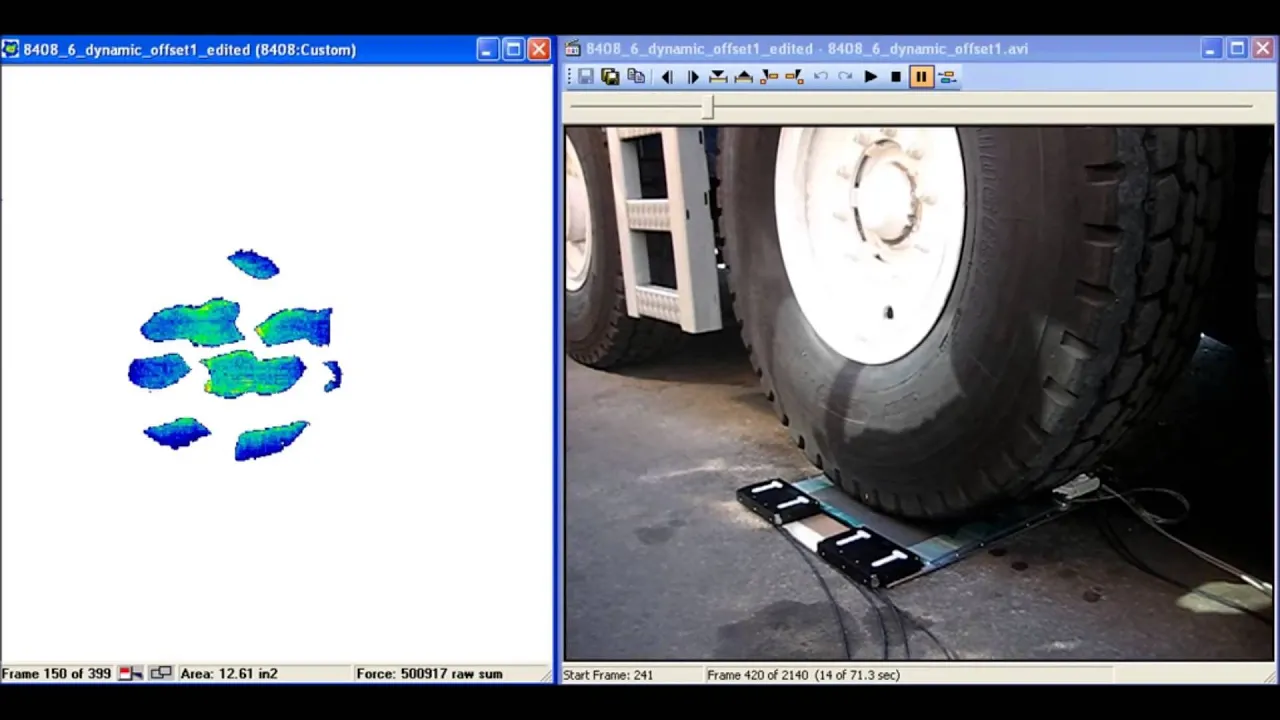The width and height of the screenshot is (1280, 720).
Task: Step back one frame with the previous-frame arrow
Action: tap(667, 77)
